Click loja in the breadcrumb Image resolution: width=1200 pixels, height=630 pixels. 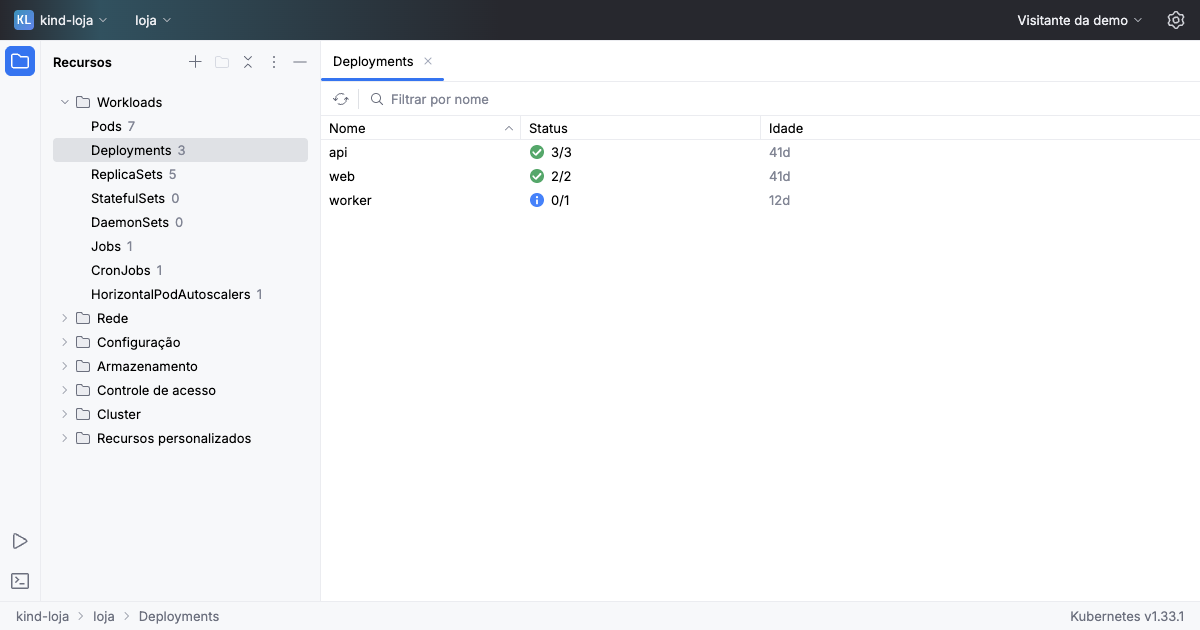[104, 616]
